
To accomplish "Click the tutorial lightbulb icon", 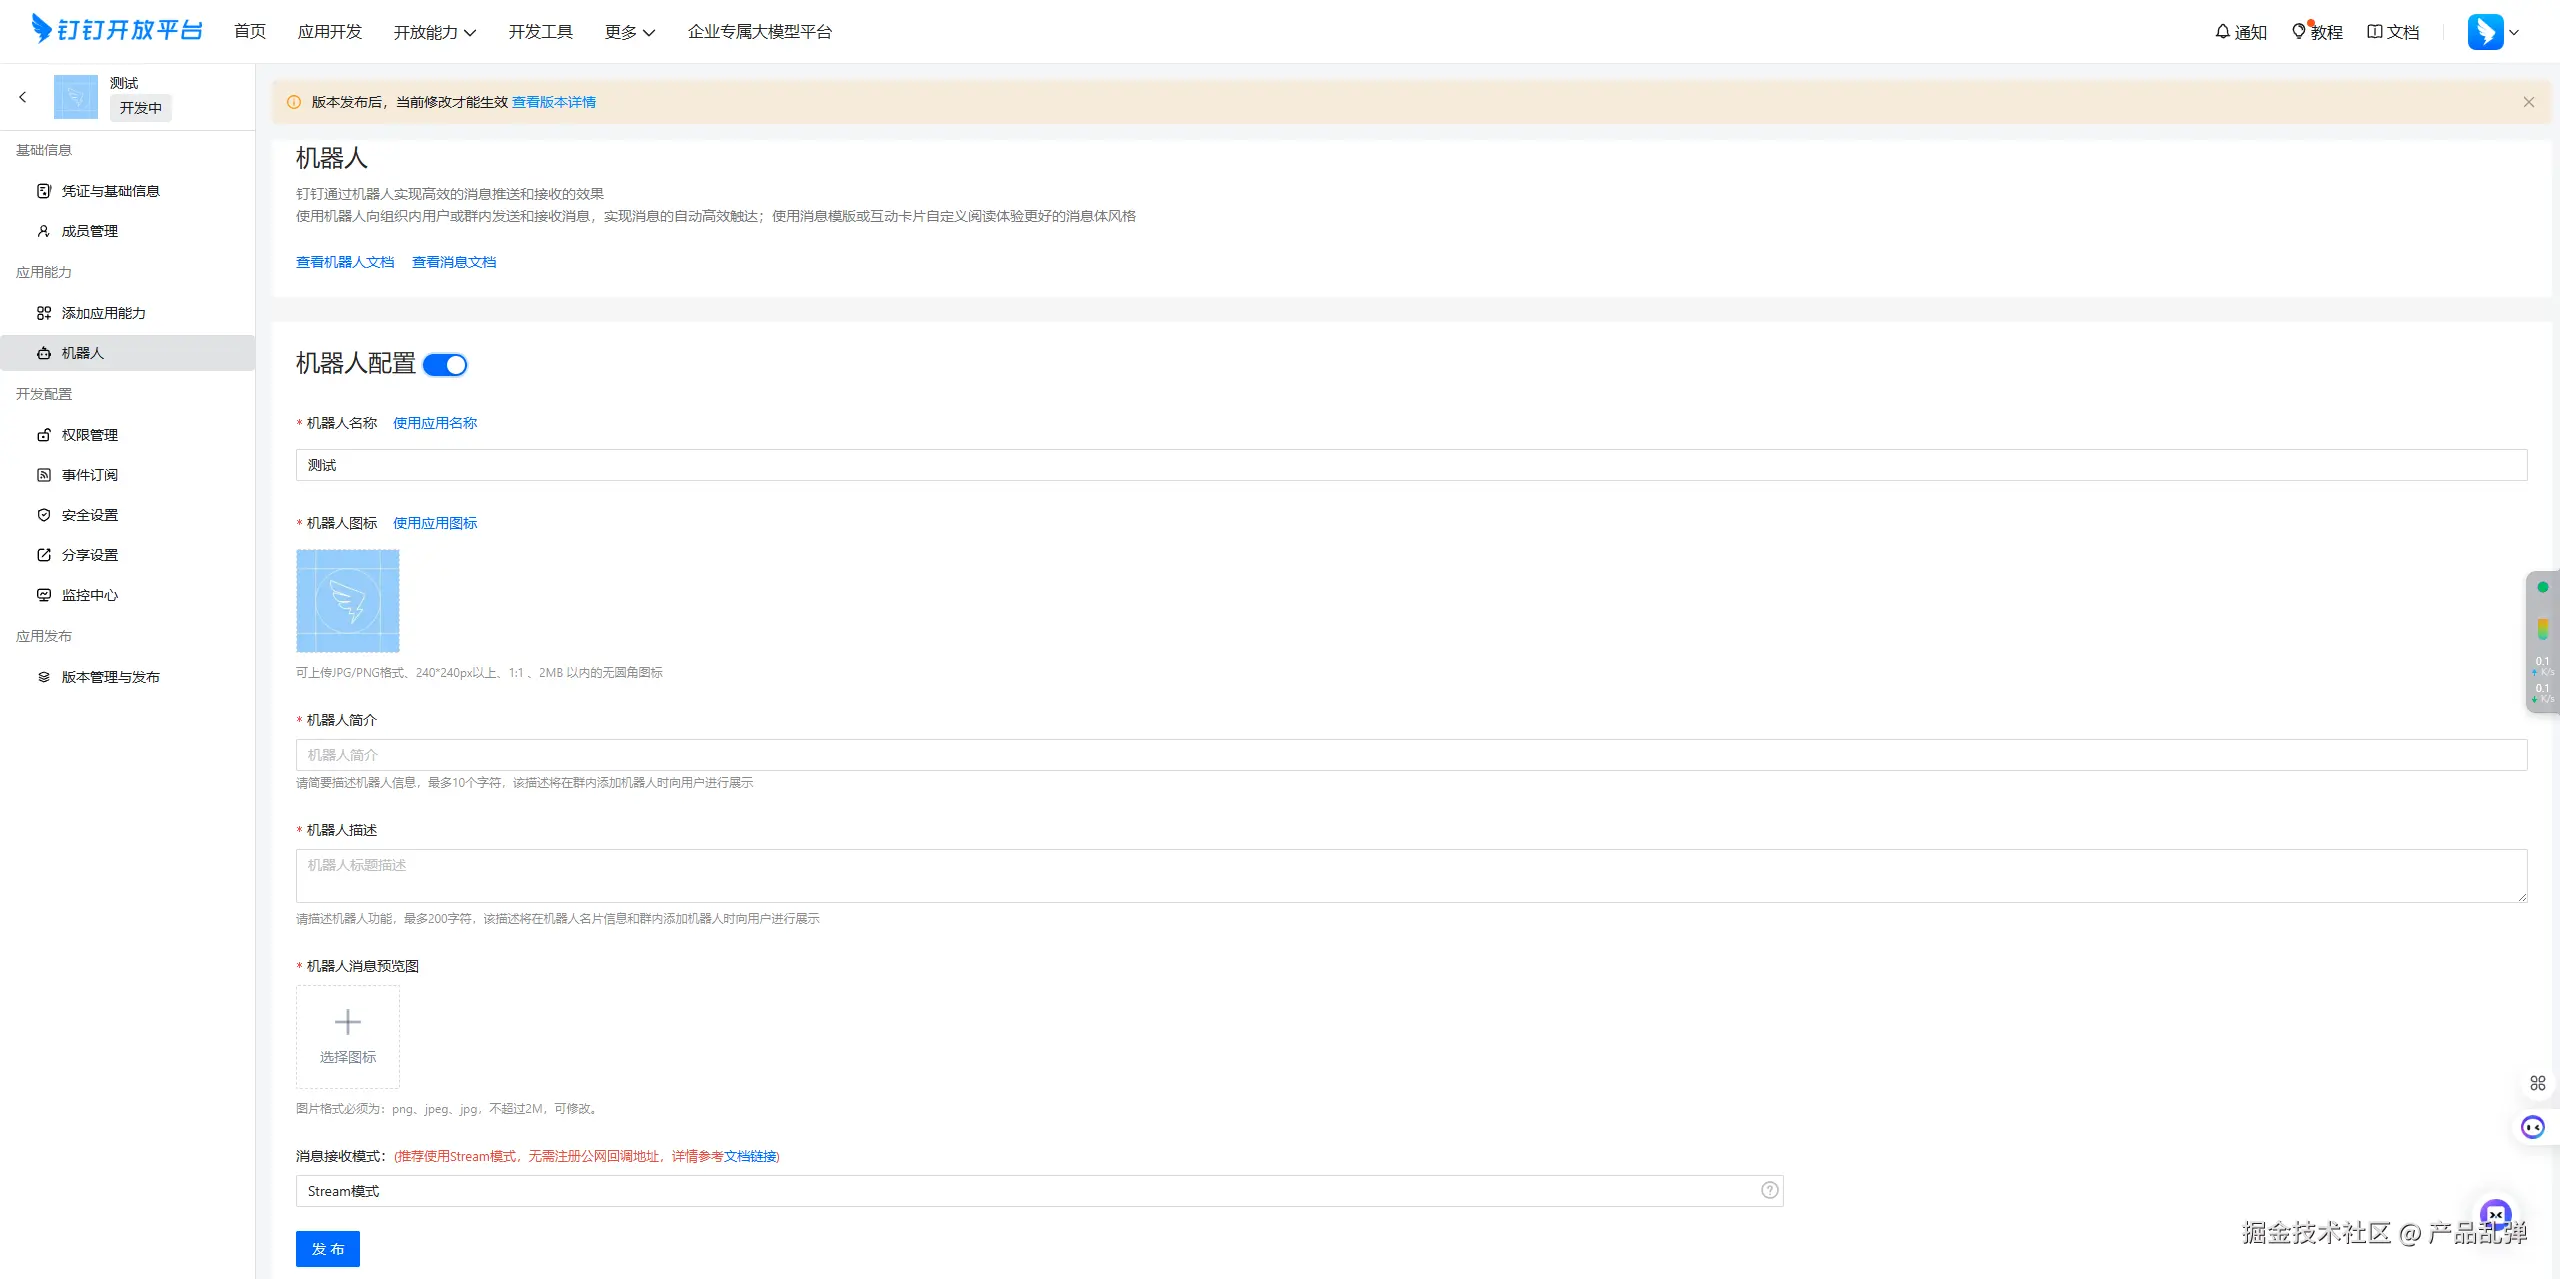I will [x=2299, y=32].
